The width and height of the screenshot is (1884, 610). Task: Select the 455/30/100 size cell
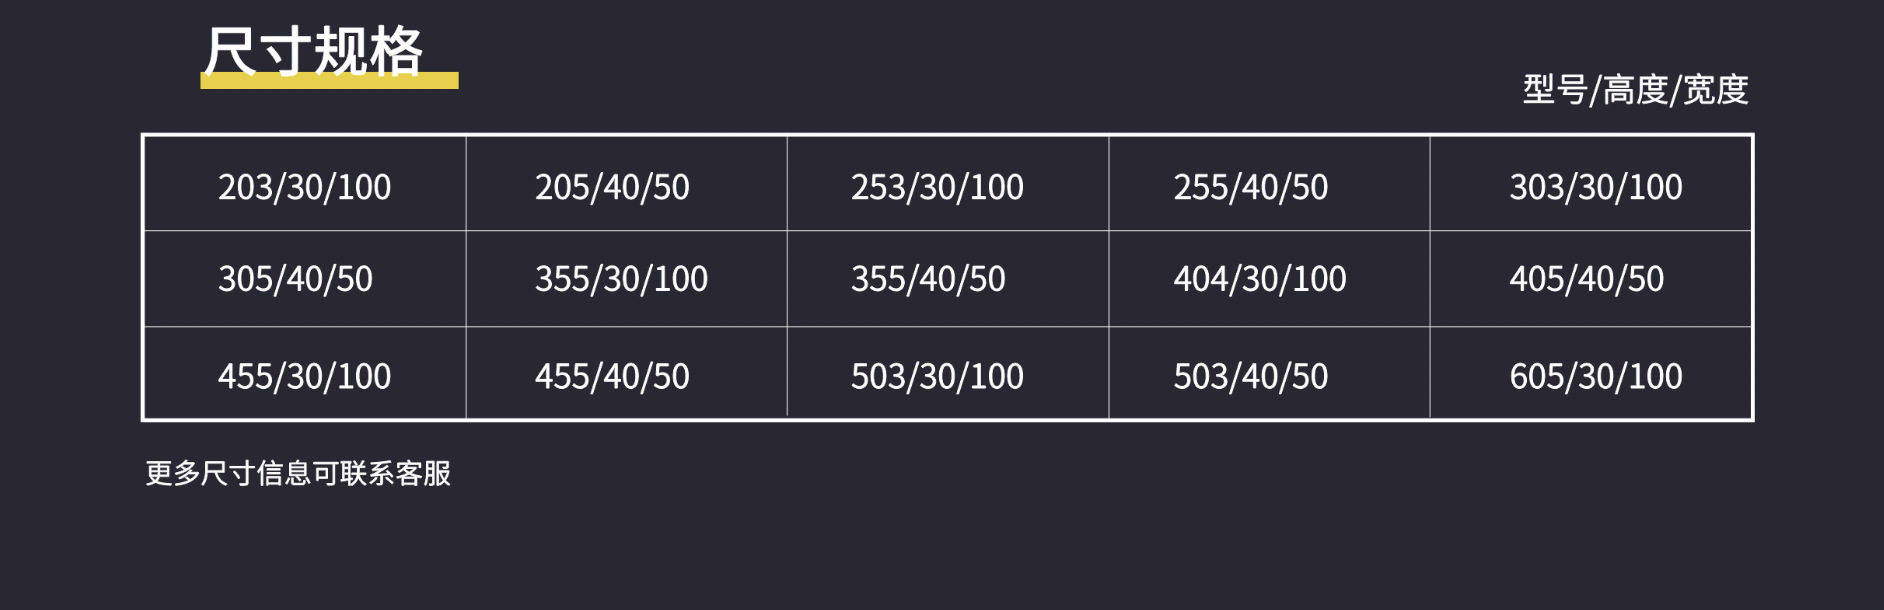(x=305, y=376)
